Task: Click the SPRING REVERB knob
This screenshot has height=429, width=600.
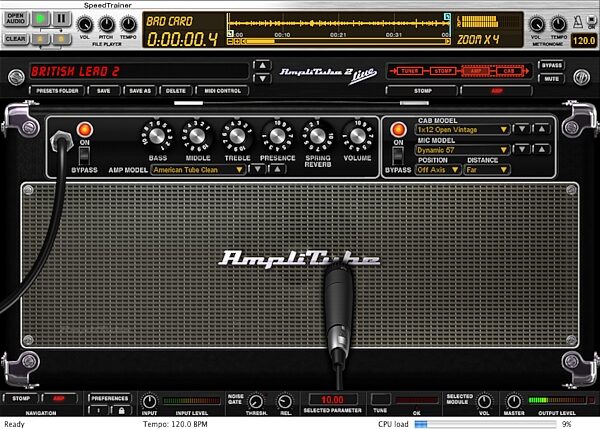Action: coord(318,136)
